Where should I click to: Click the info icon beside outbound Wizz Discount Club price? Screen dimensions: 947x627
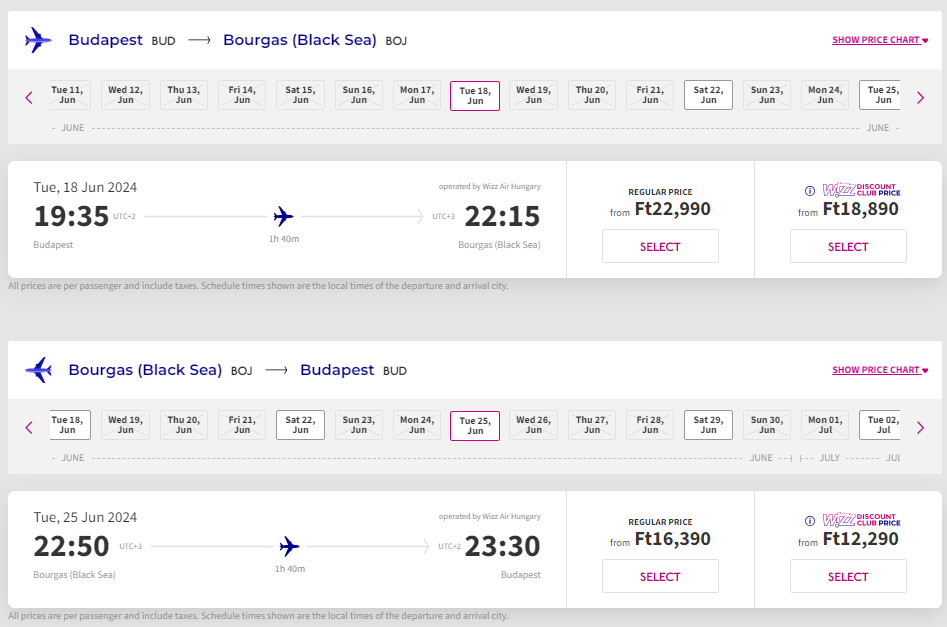click(x=810, y=191)
